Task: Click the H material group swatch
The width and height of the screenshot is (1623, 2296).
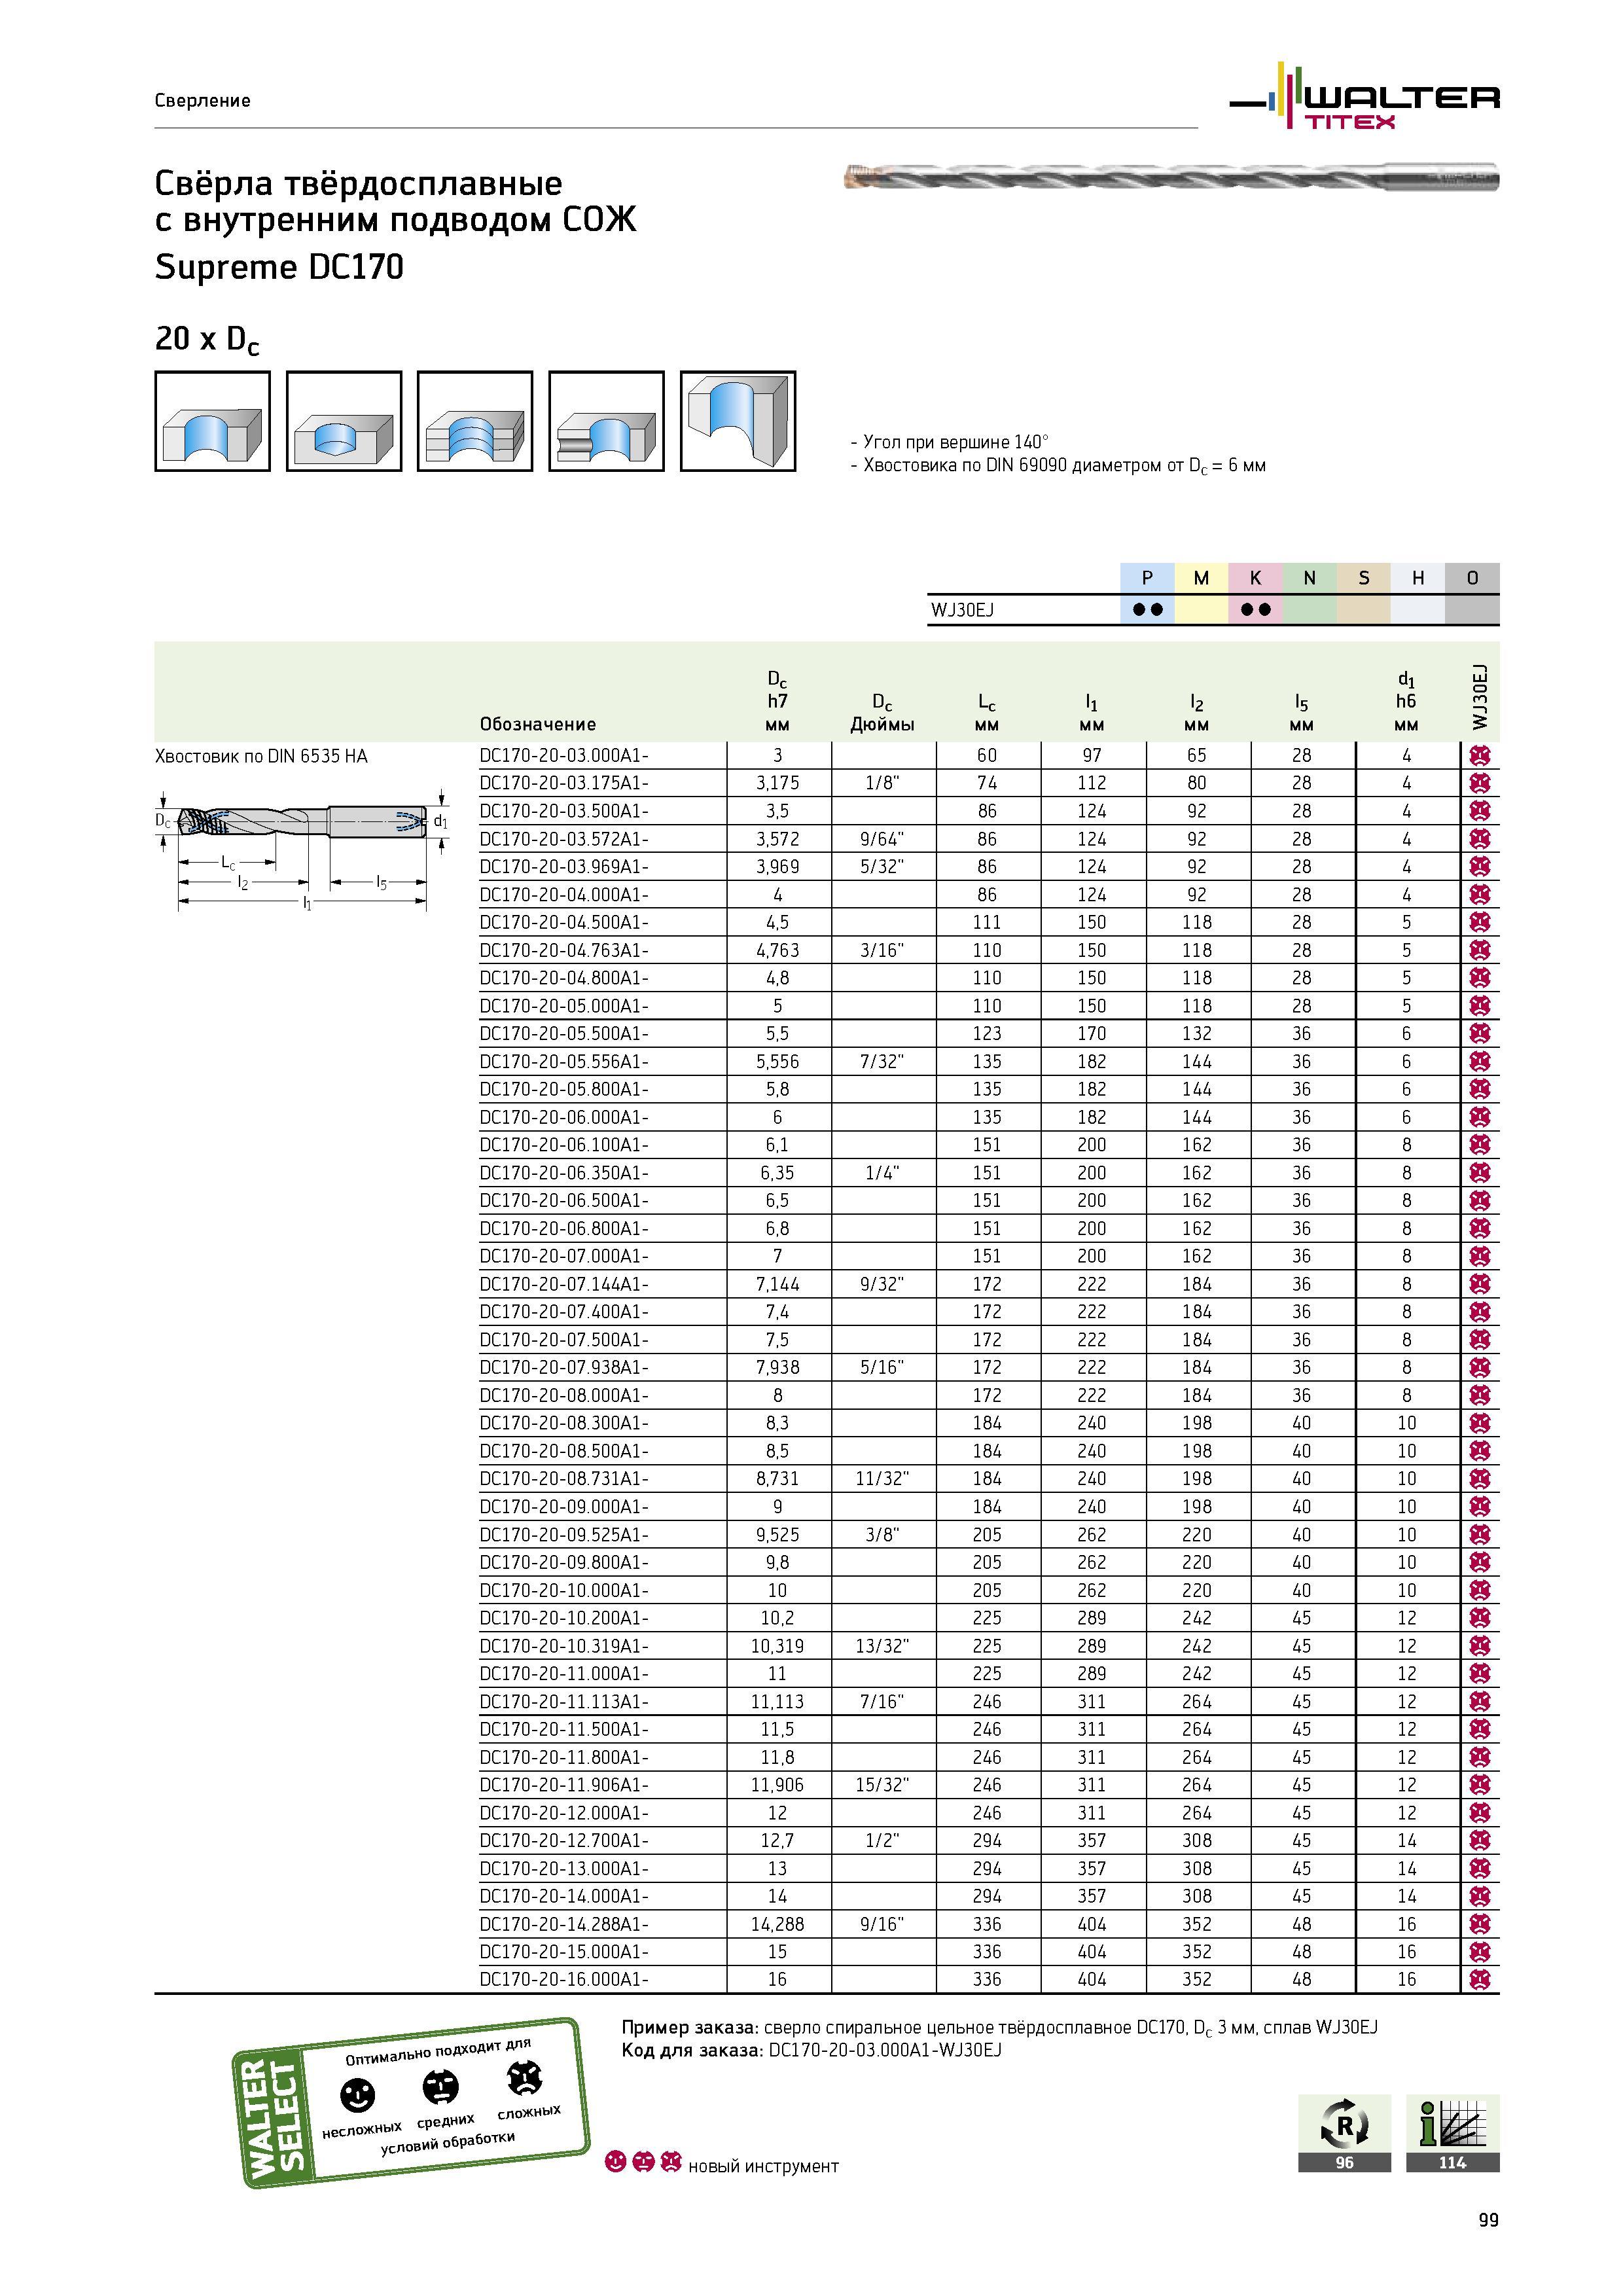Action: 1417,578
